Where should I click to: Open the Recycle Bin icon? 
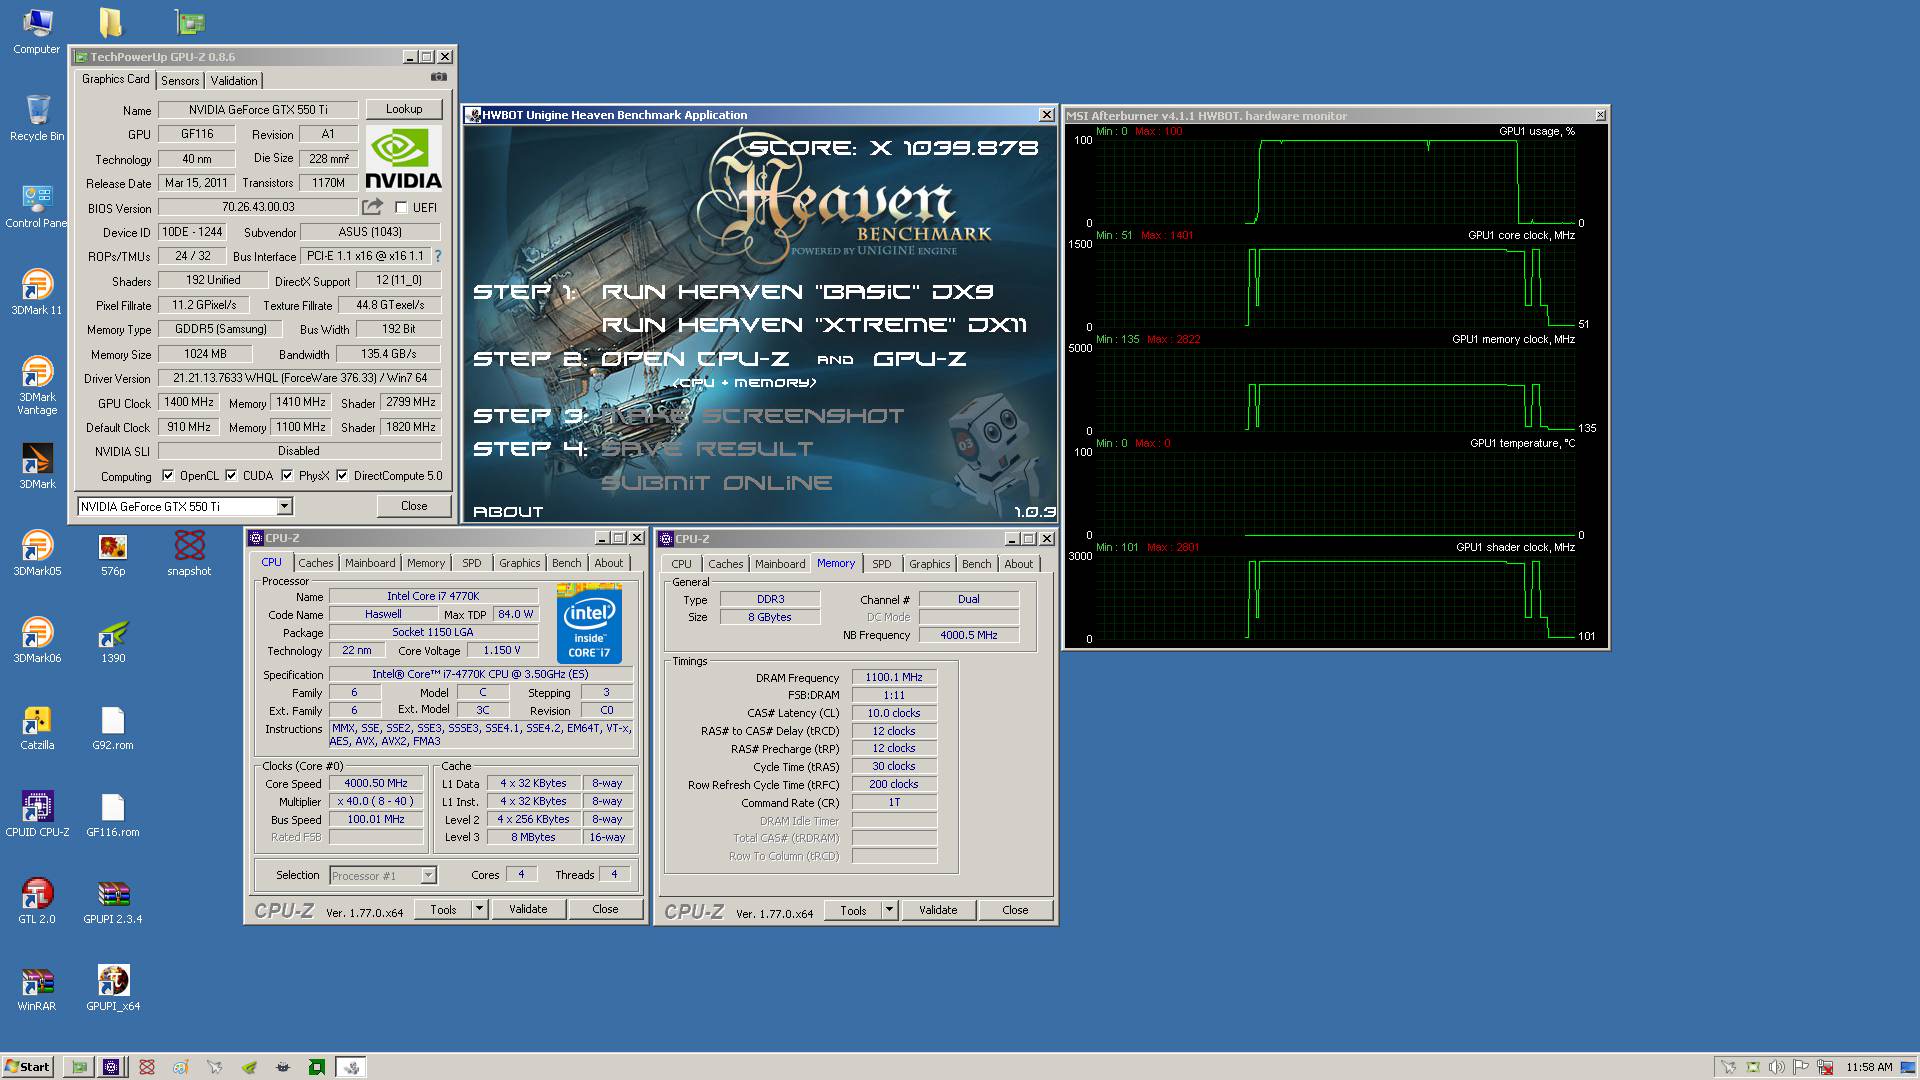coord(37,118)
